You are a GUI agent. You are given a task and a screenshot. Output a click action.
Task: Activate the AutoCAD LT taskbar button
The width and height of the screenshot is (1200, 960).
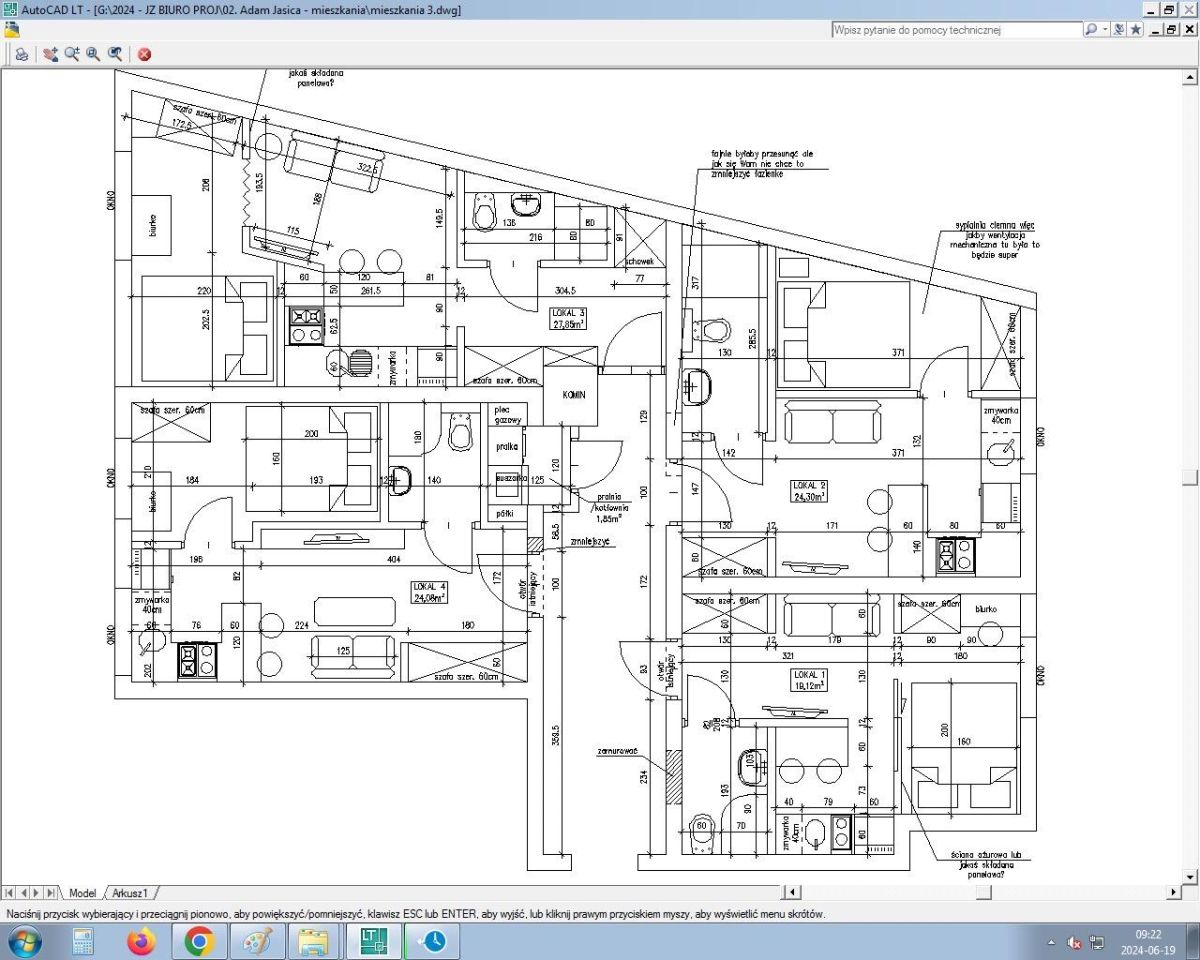tap(373, 941)
